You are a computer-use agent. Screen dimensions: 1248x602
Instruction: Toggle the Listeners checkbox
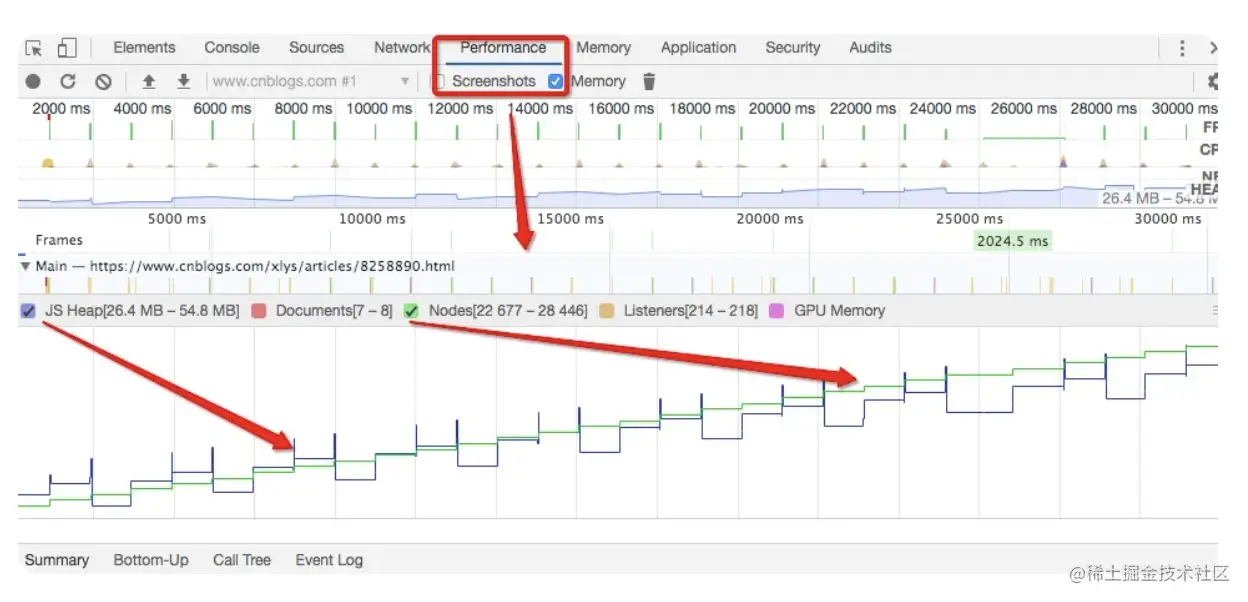pos(606,311)
